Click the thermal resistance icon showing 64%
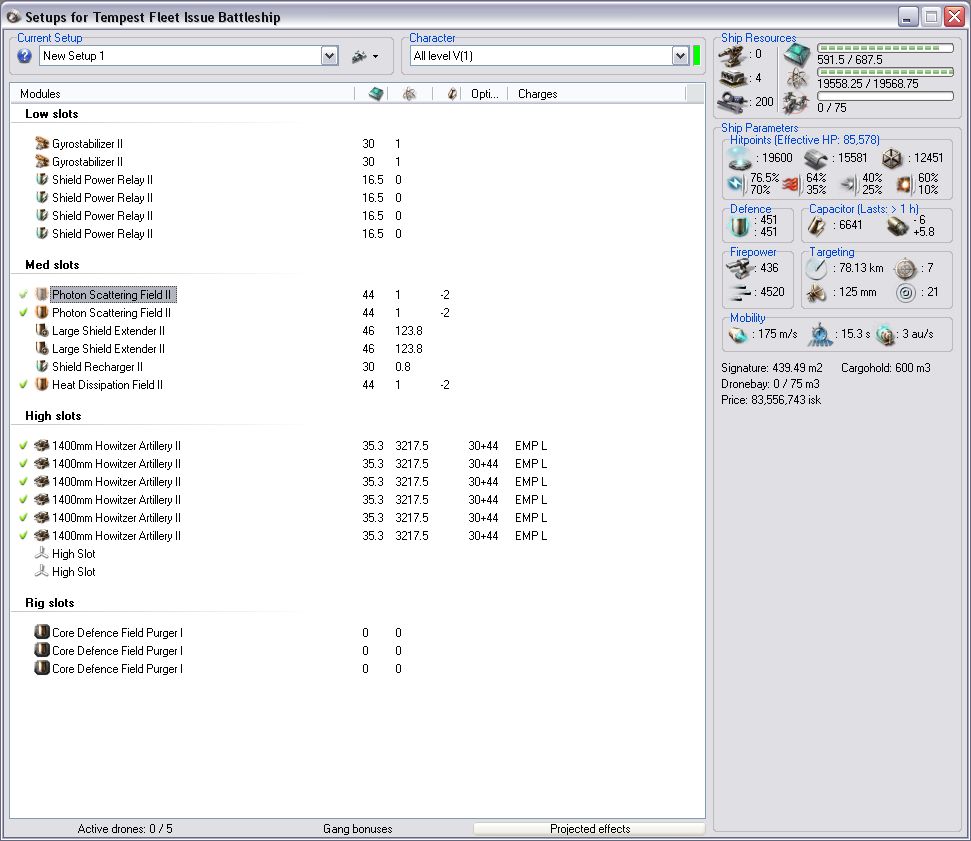 (x=791, y=183)
